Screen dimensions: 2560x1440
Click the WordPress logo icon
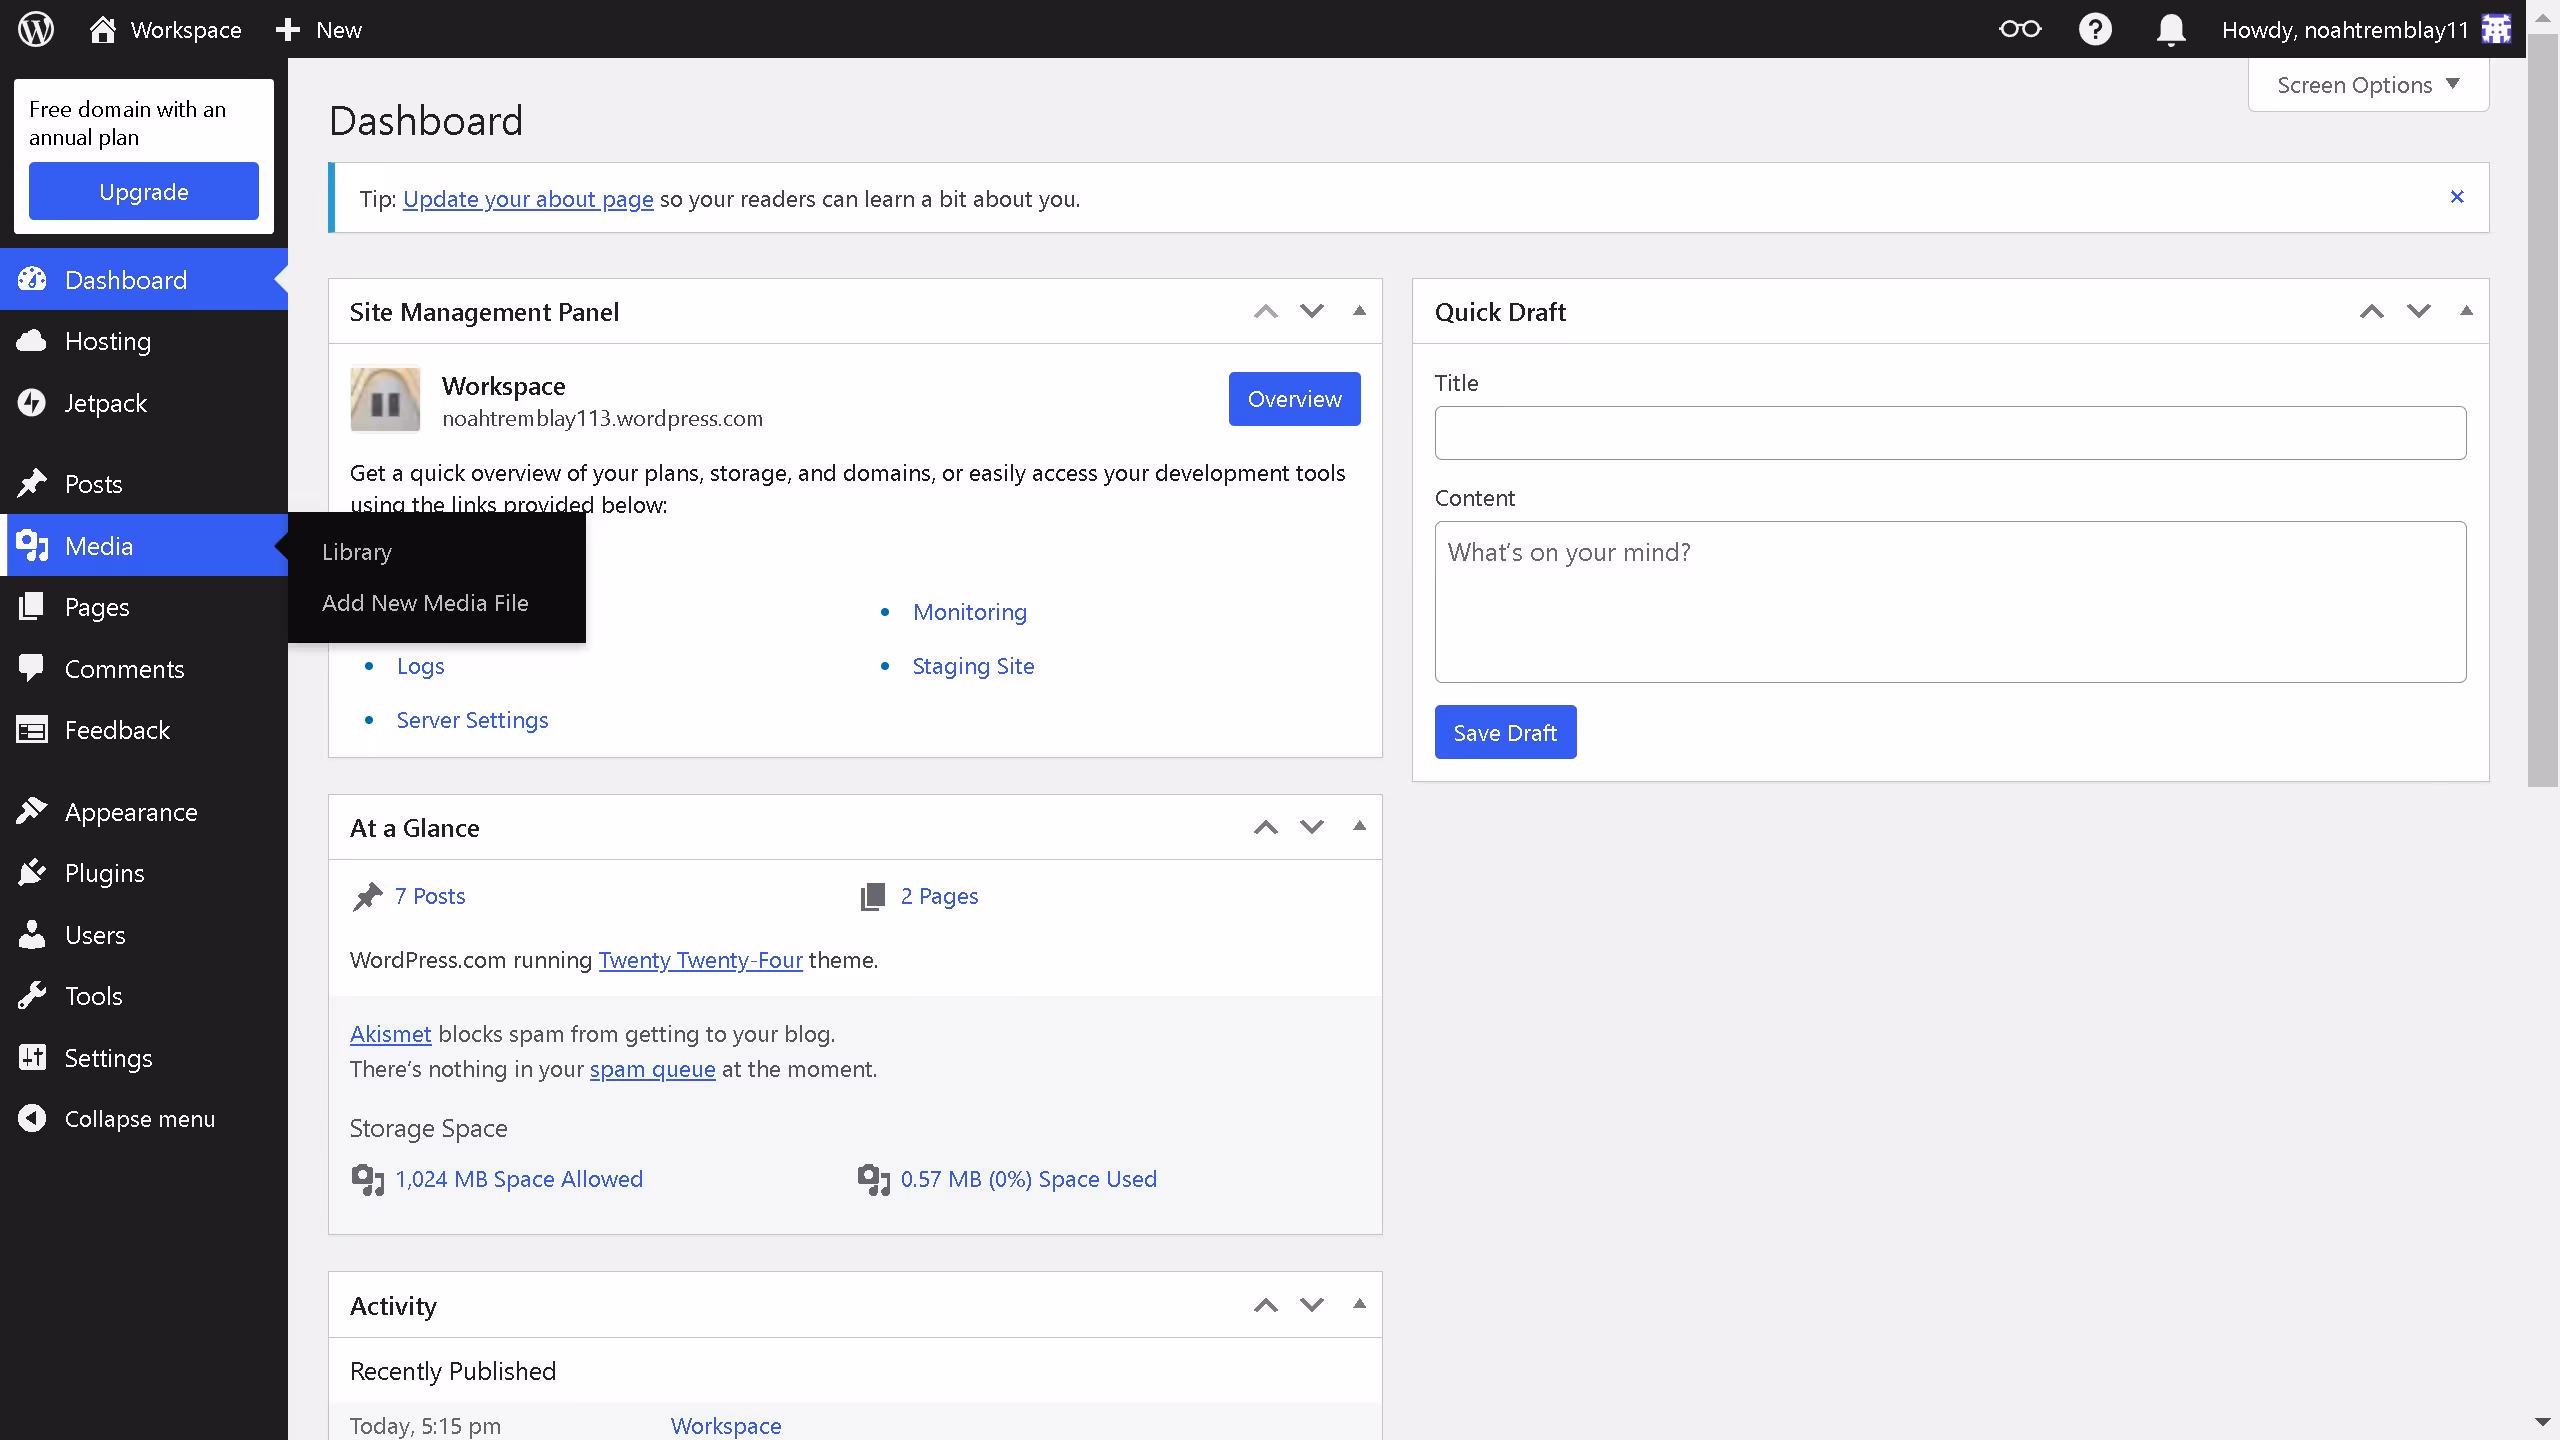(x=36, y=29)
